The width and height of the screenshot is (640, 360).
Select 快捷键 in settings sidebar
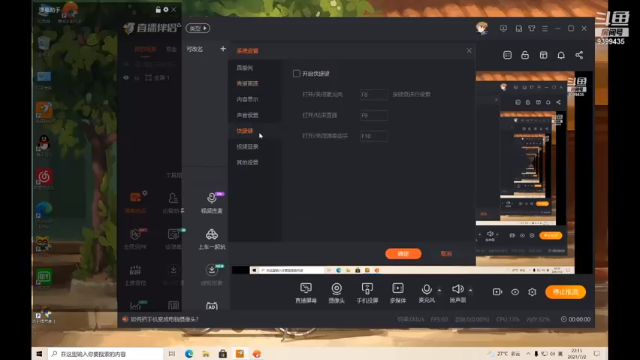click(x=245, y=131)
